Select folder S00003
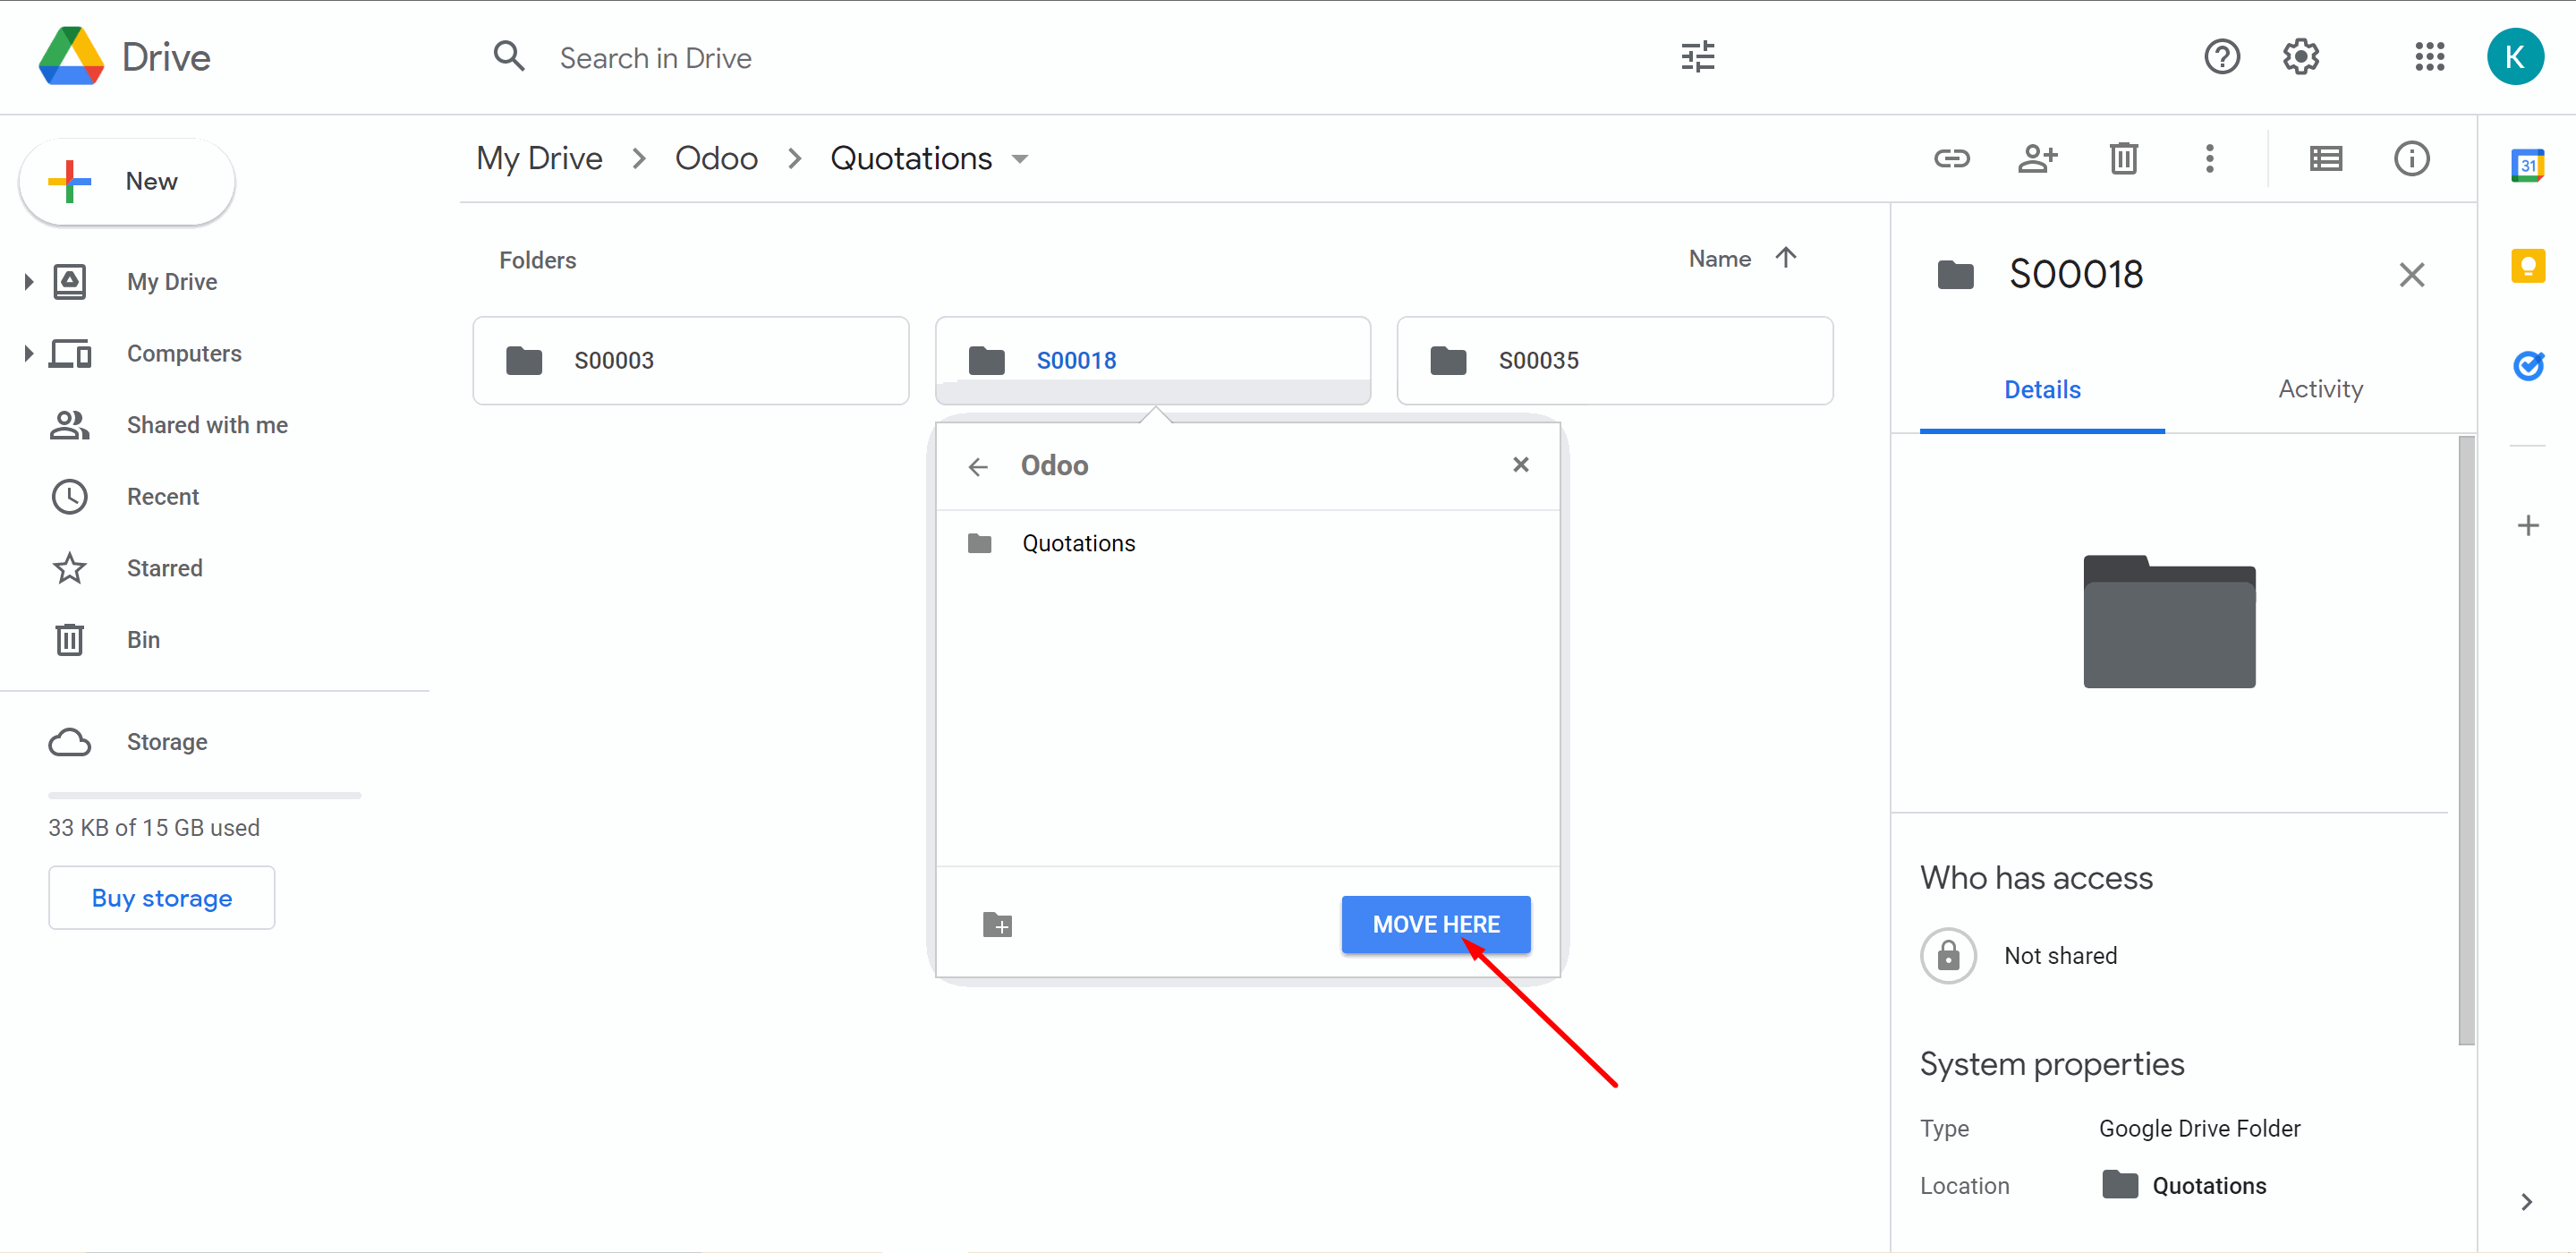Screen dimensions: 2576x1253 coord(690,360)
